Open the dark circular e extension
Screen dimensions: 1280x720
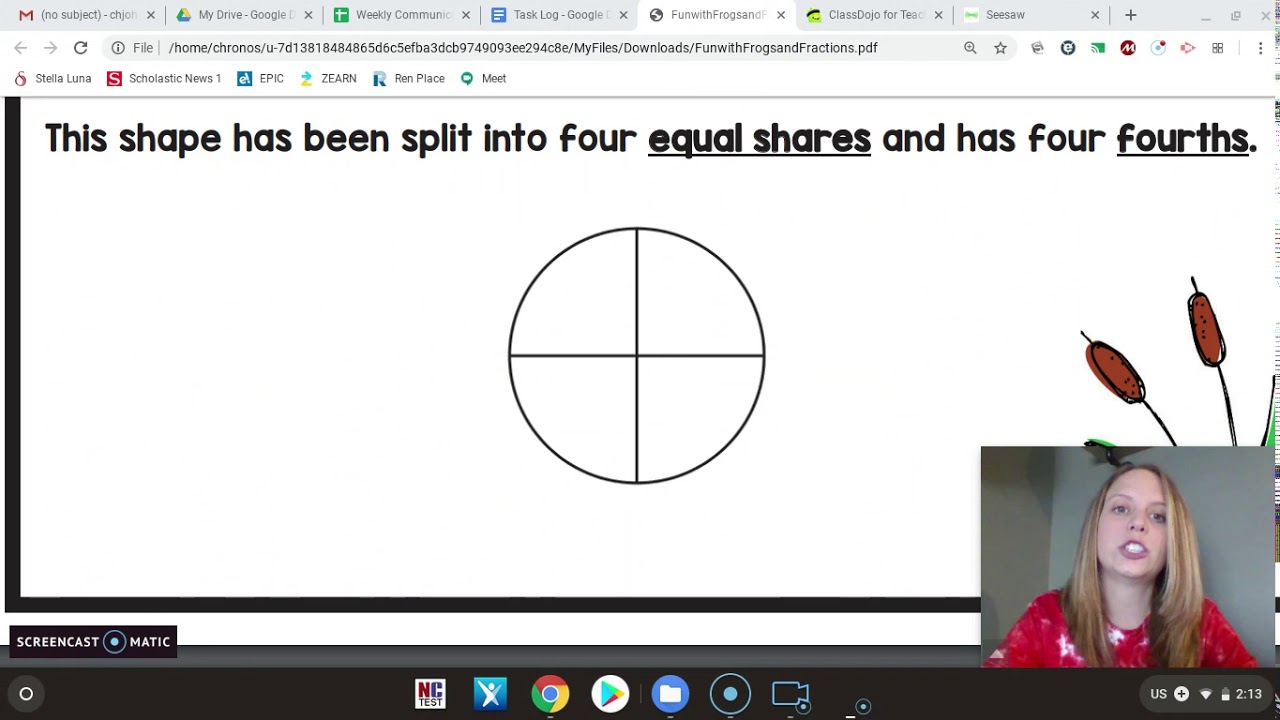click(1068, 48)
